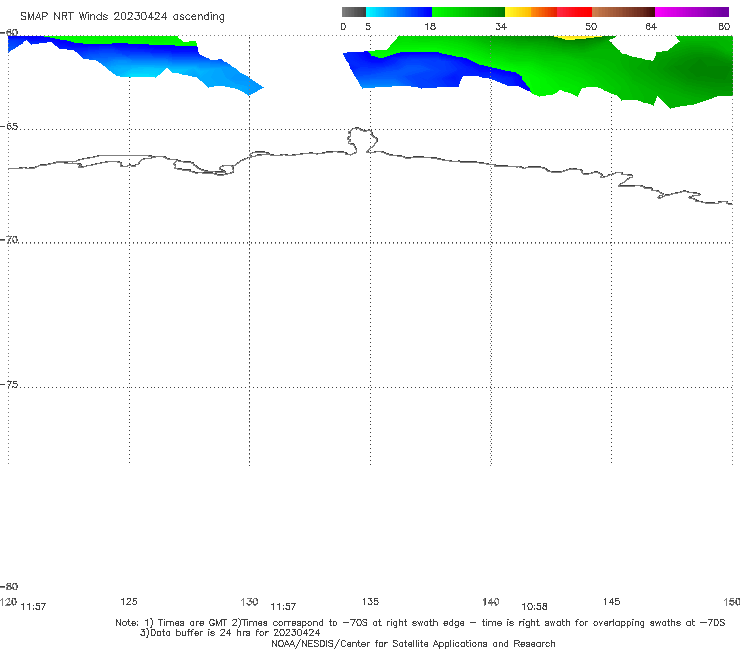Select the brown segment of the color bar
The height and width of the screenshot is (650, 740).
pyautogui.click(x=623, y=12)
